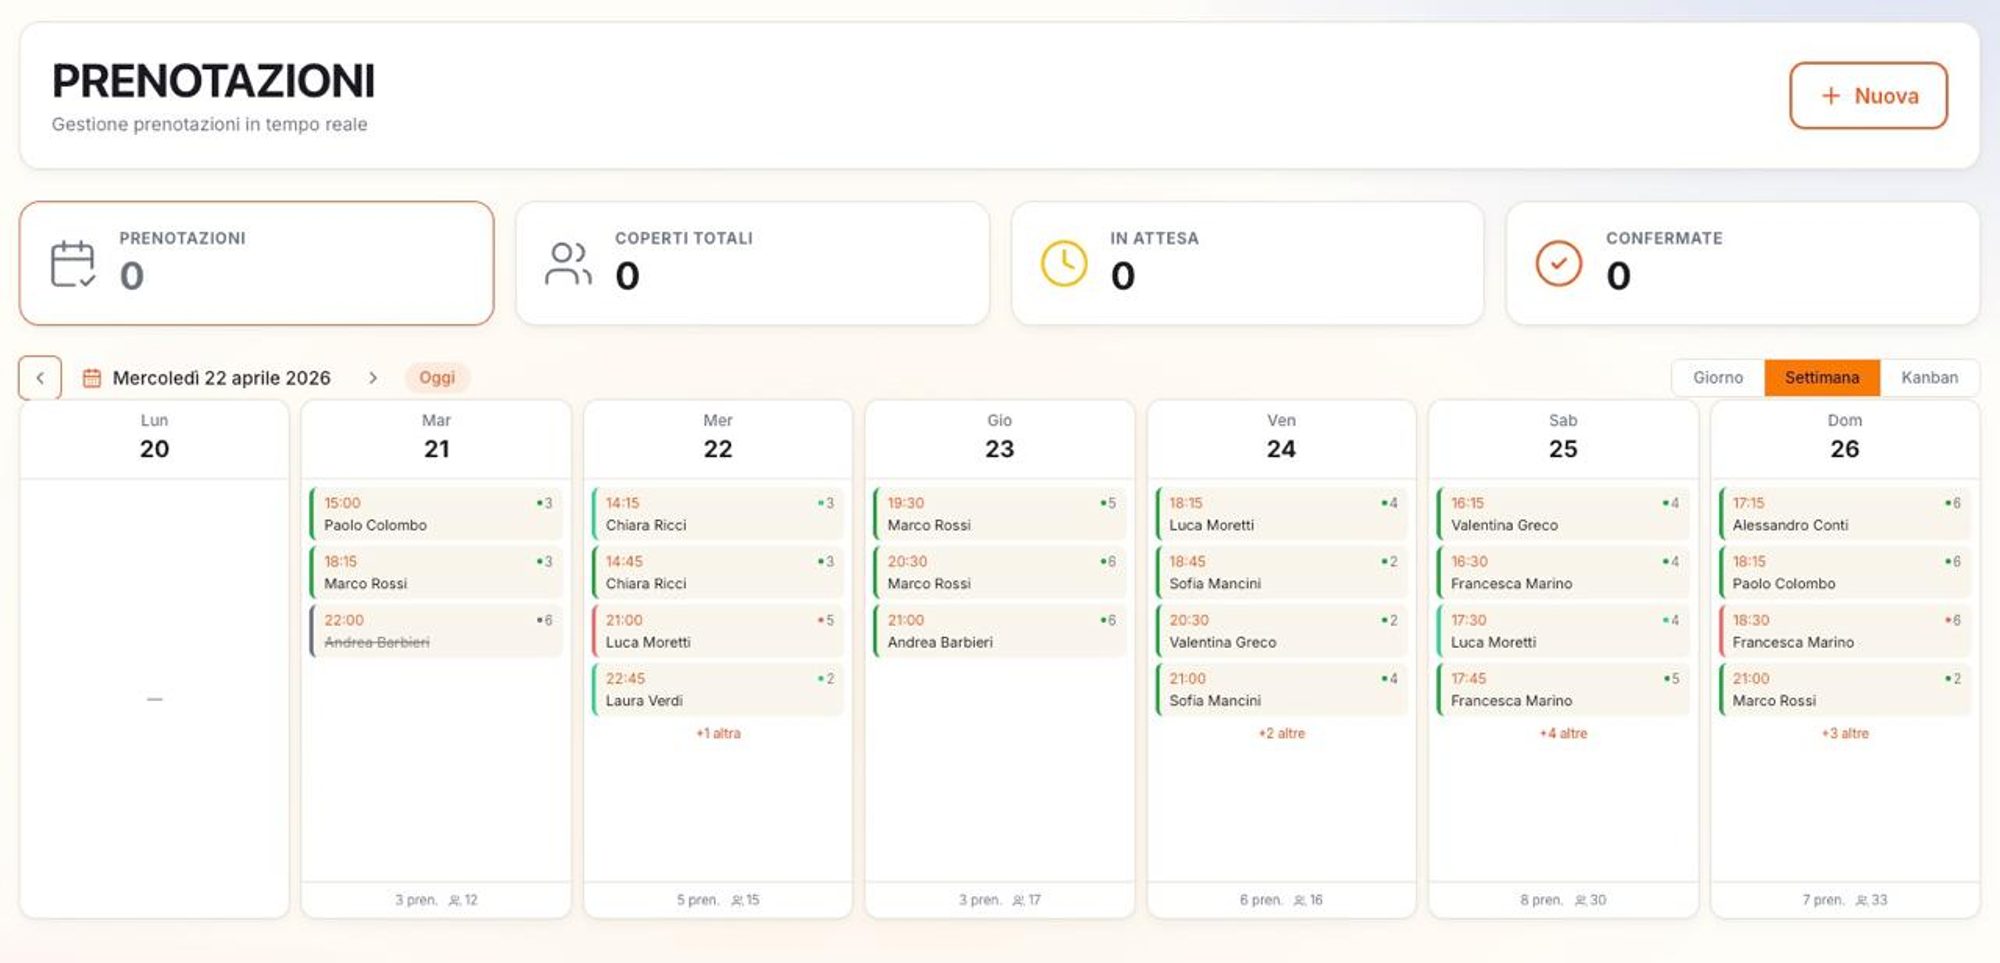Open 19:30 Marco Rossi booking on Thursday

1000,514
